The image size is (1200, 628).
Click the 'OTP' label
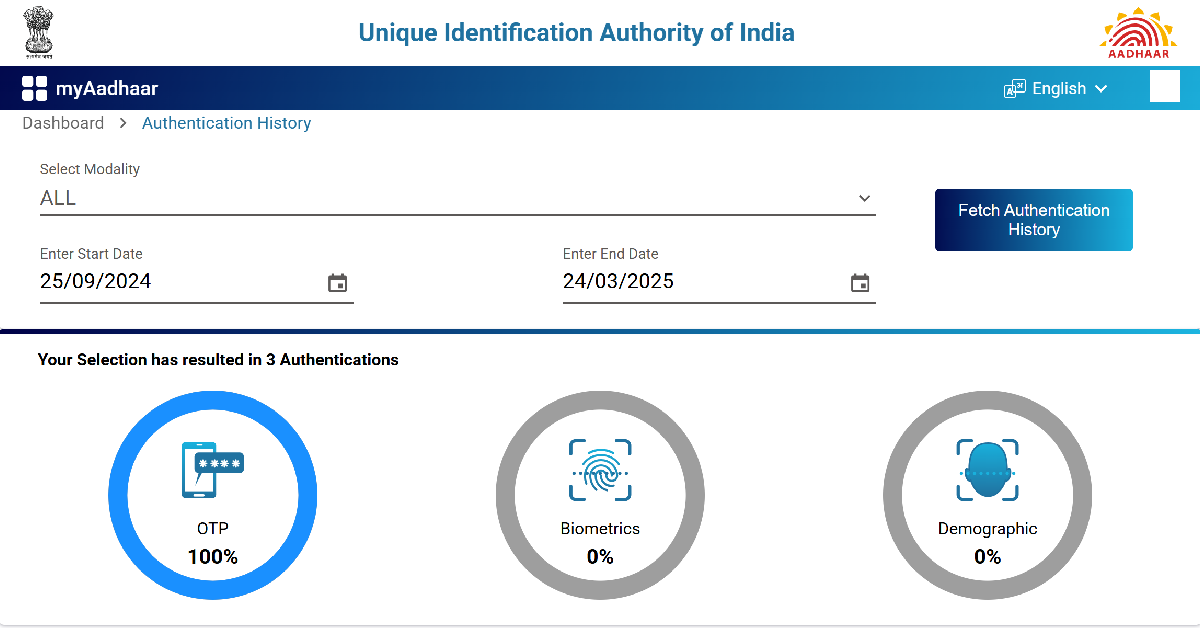pyautogui.click(x=213, y=528)
